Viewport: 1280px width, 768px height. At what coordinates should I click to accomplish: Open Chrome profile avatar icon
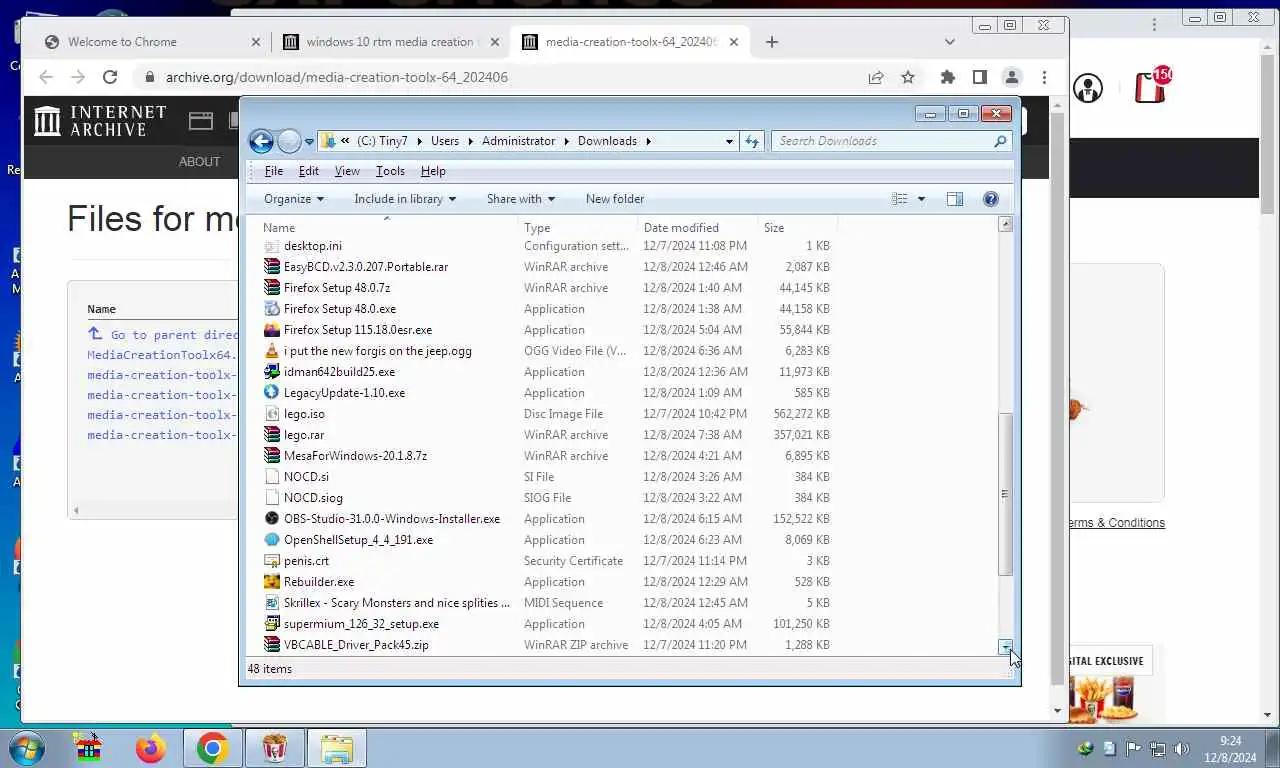coord(1012,77)
